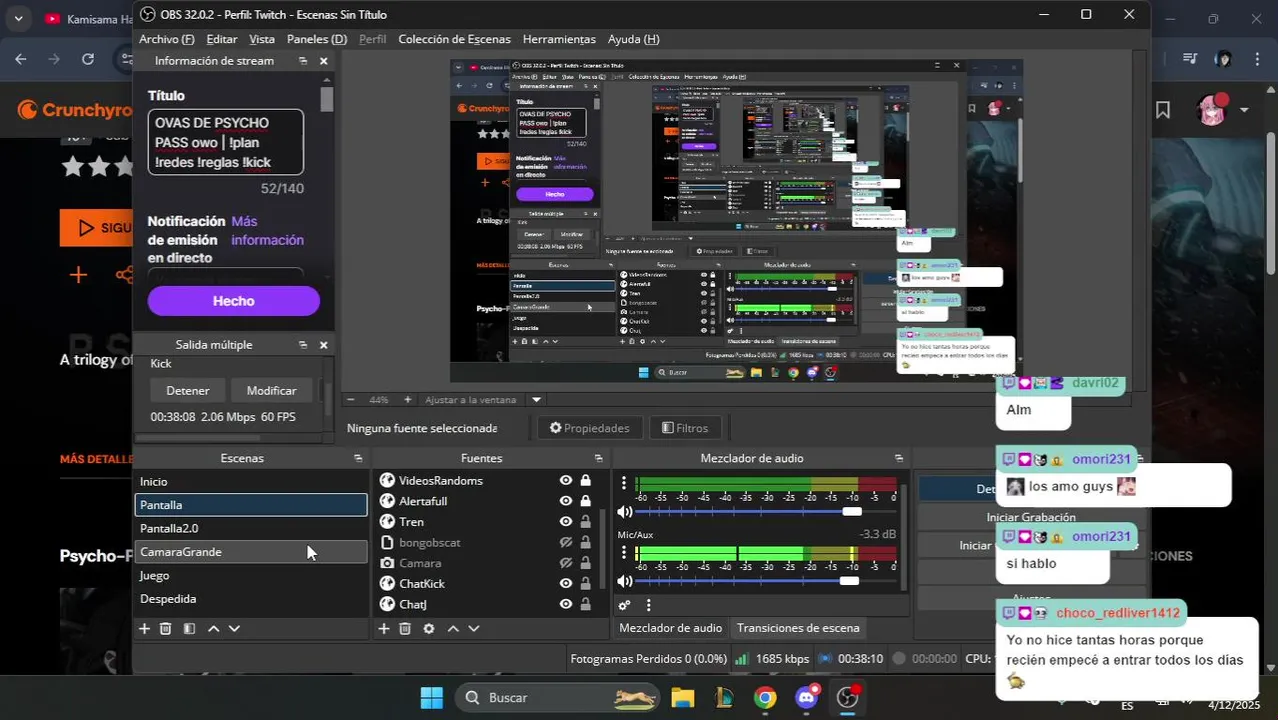Mute the Mic/Aux channel
Image resolution: width=1278 pixels, height=720 pixels.
click(x=625, y=581)
